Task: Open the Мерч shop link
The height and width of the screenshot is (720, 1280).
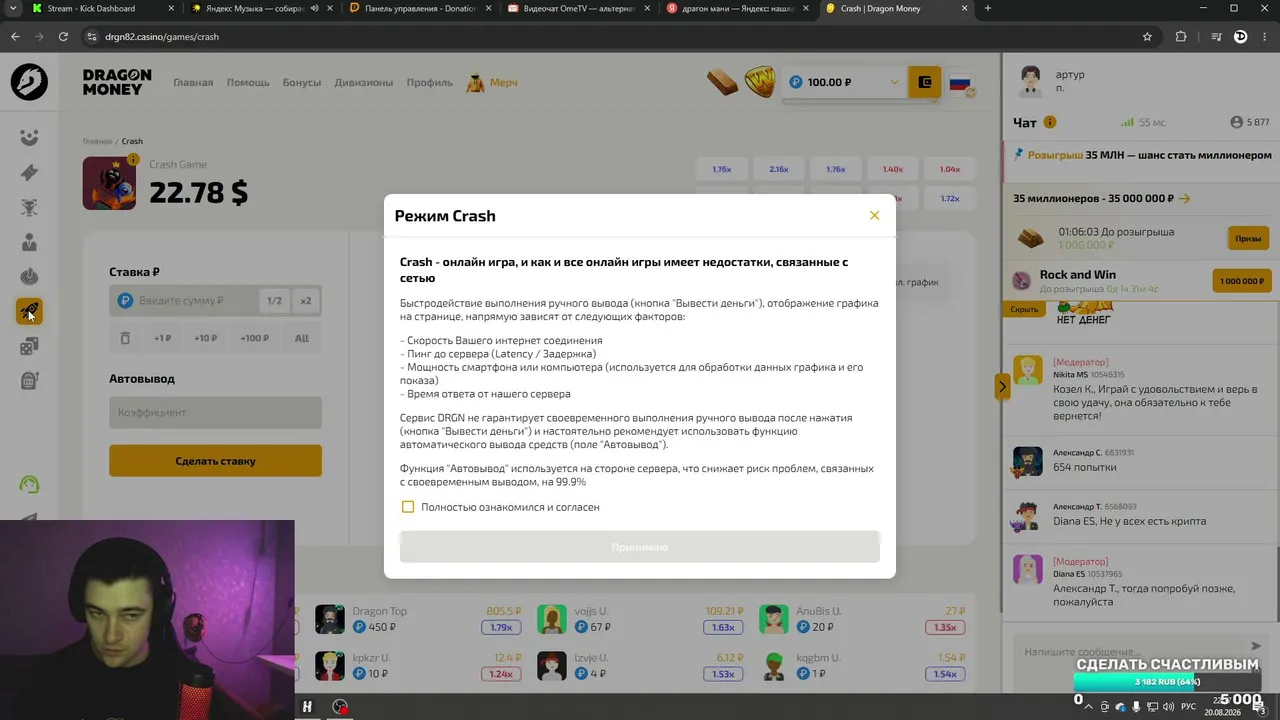Action: 492,82
